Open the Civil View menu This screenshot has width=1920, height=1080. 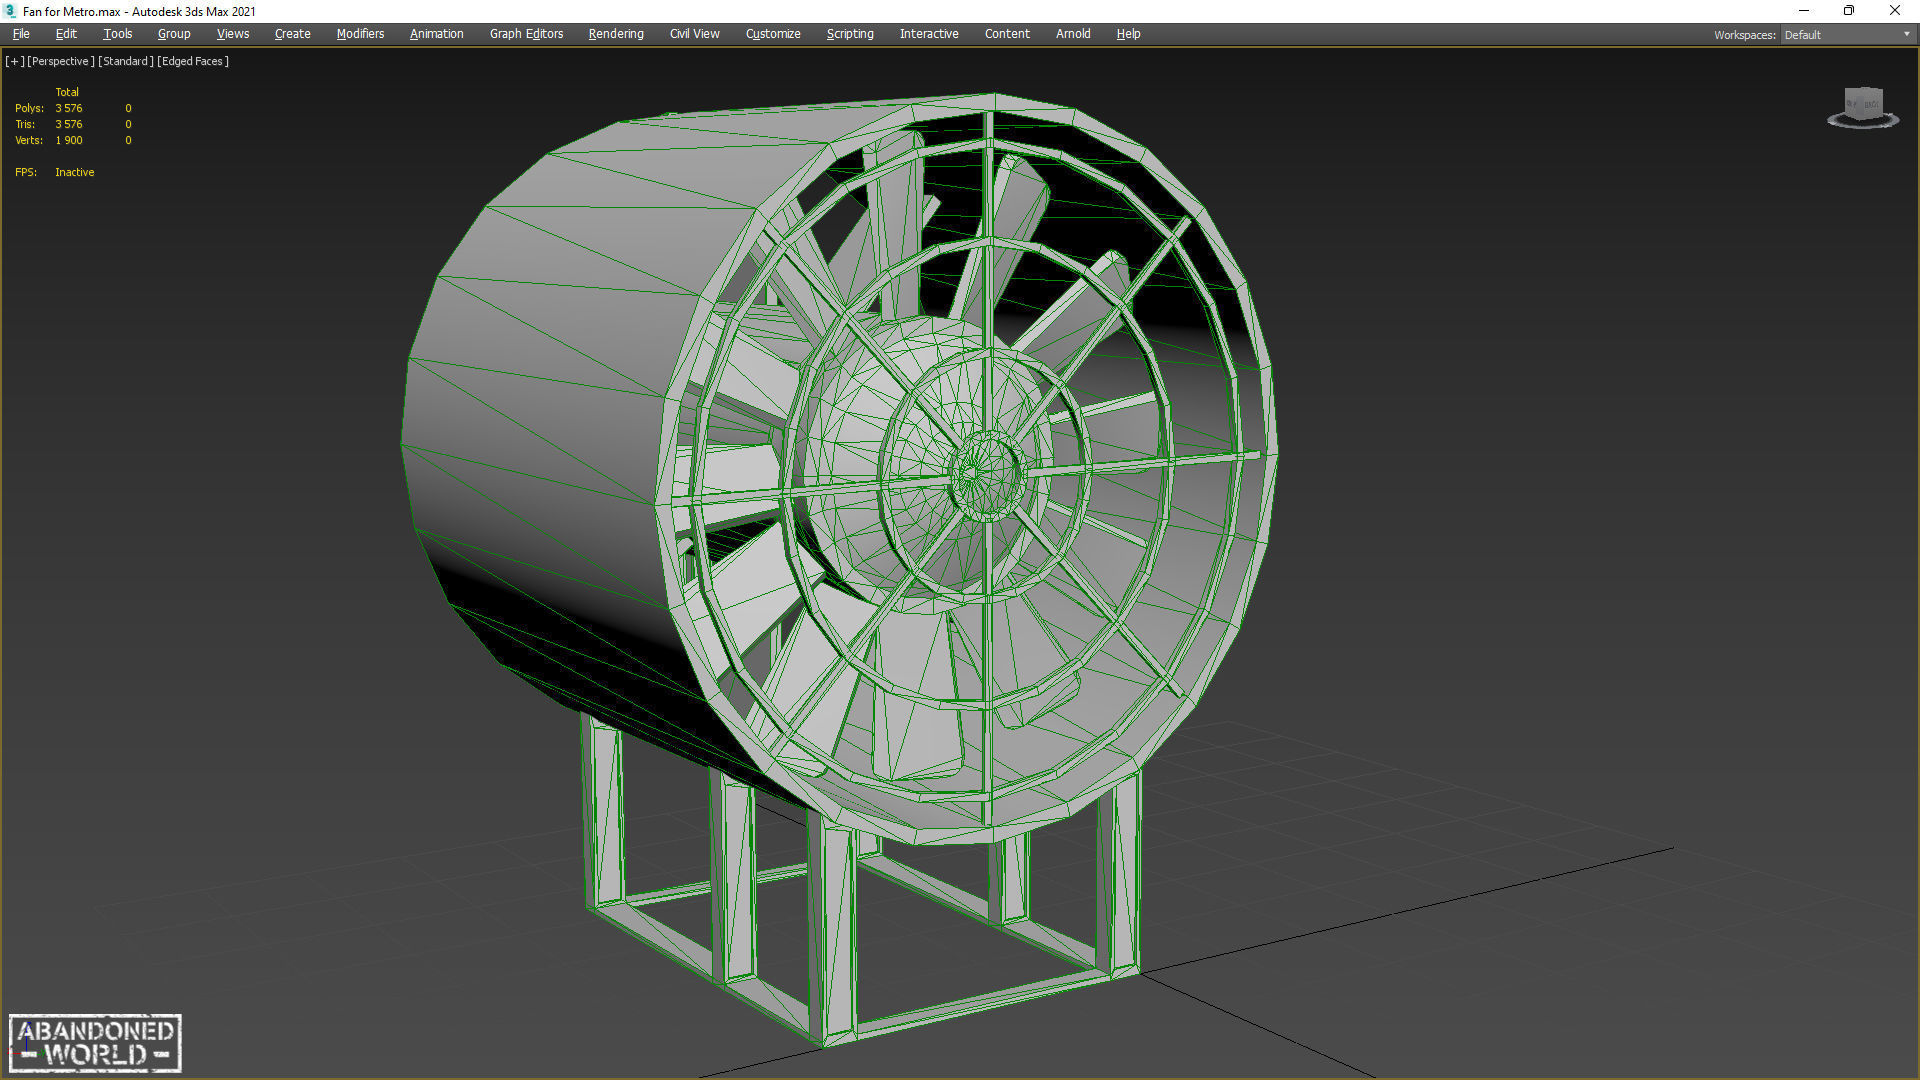(694, 34)
